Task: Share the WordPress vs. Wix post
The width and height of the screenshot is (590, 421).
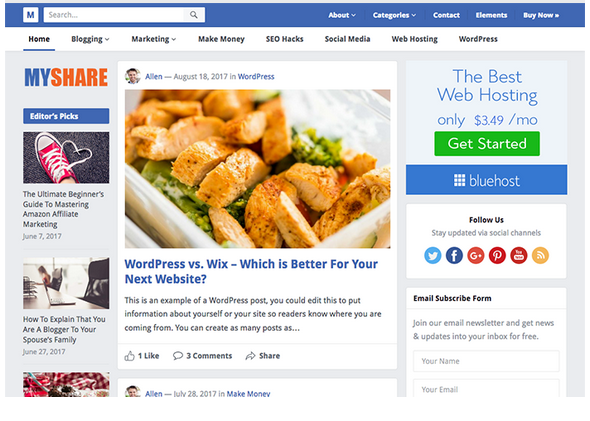Action: 263,356
